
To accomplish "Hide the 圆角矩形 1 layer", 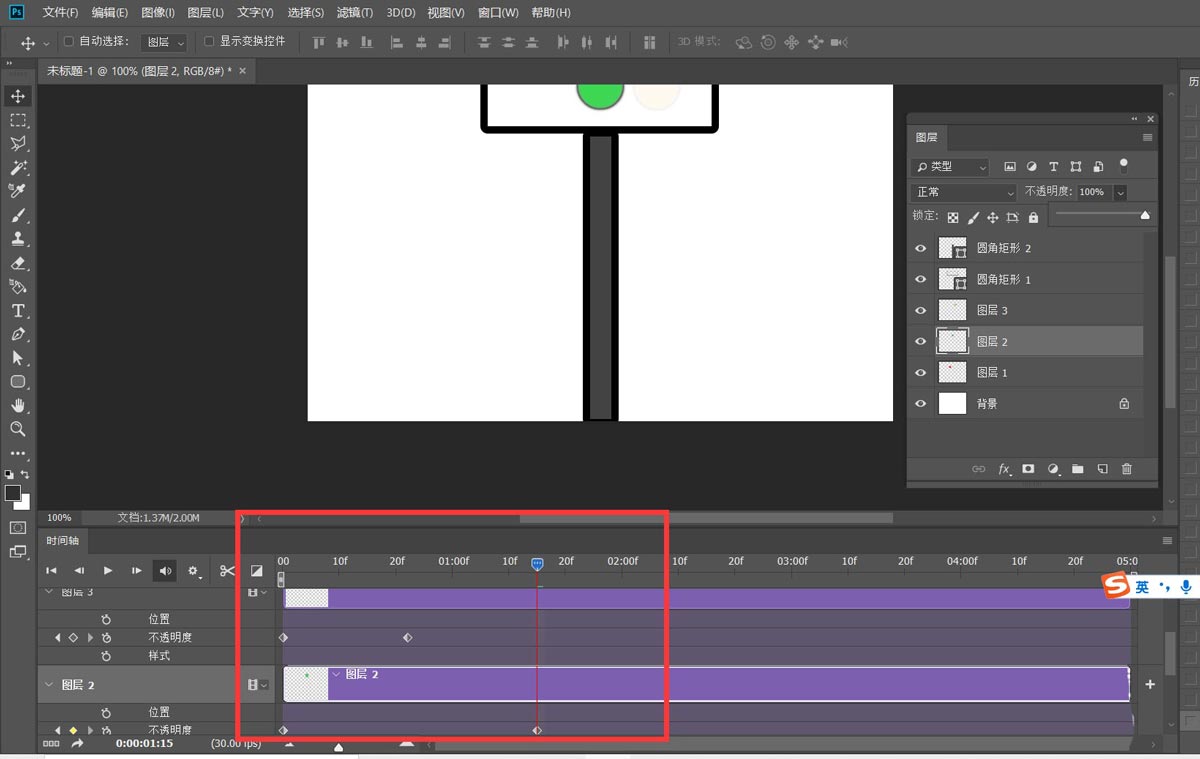I will click(x=921, y=279).
